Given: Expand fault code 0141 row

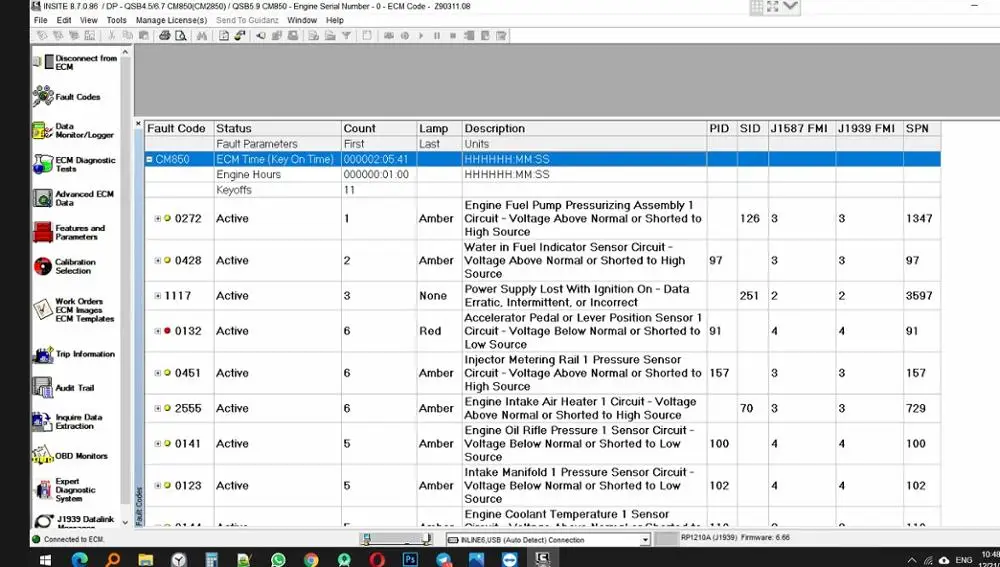Looking at the screenshot, I should [158, 443].
